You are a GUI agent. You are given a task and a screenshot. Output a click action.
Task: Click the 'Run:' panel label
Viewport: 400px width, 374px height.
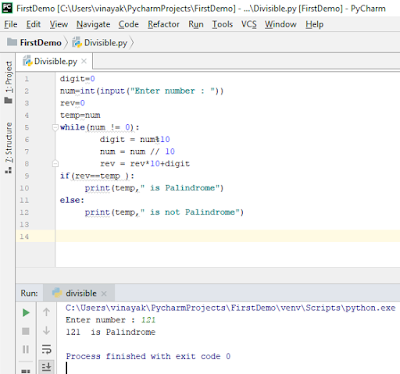point(29,293)
